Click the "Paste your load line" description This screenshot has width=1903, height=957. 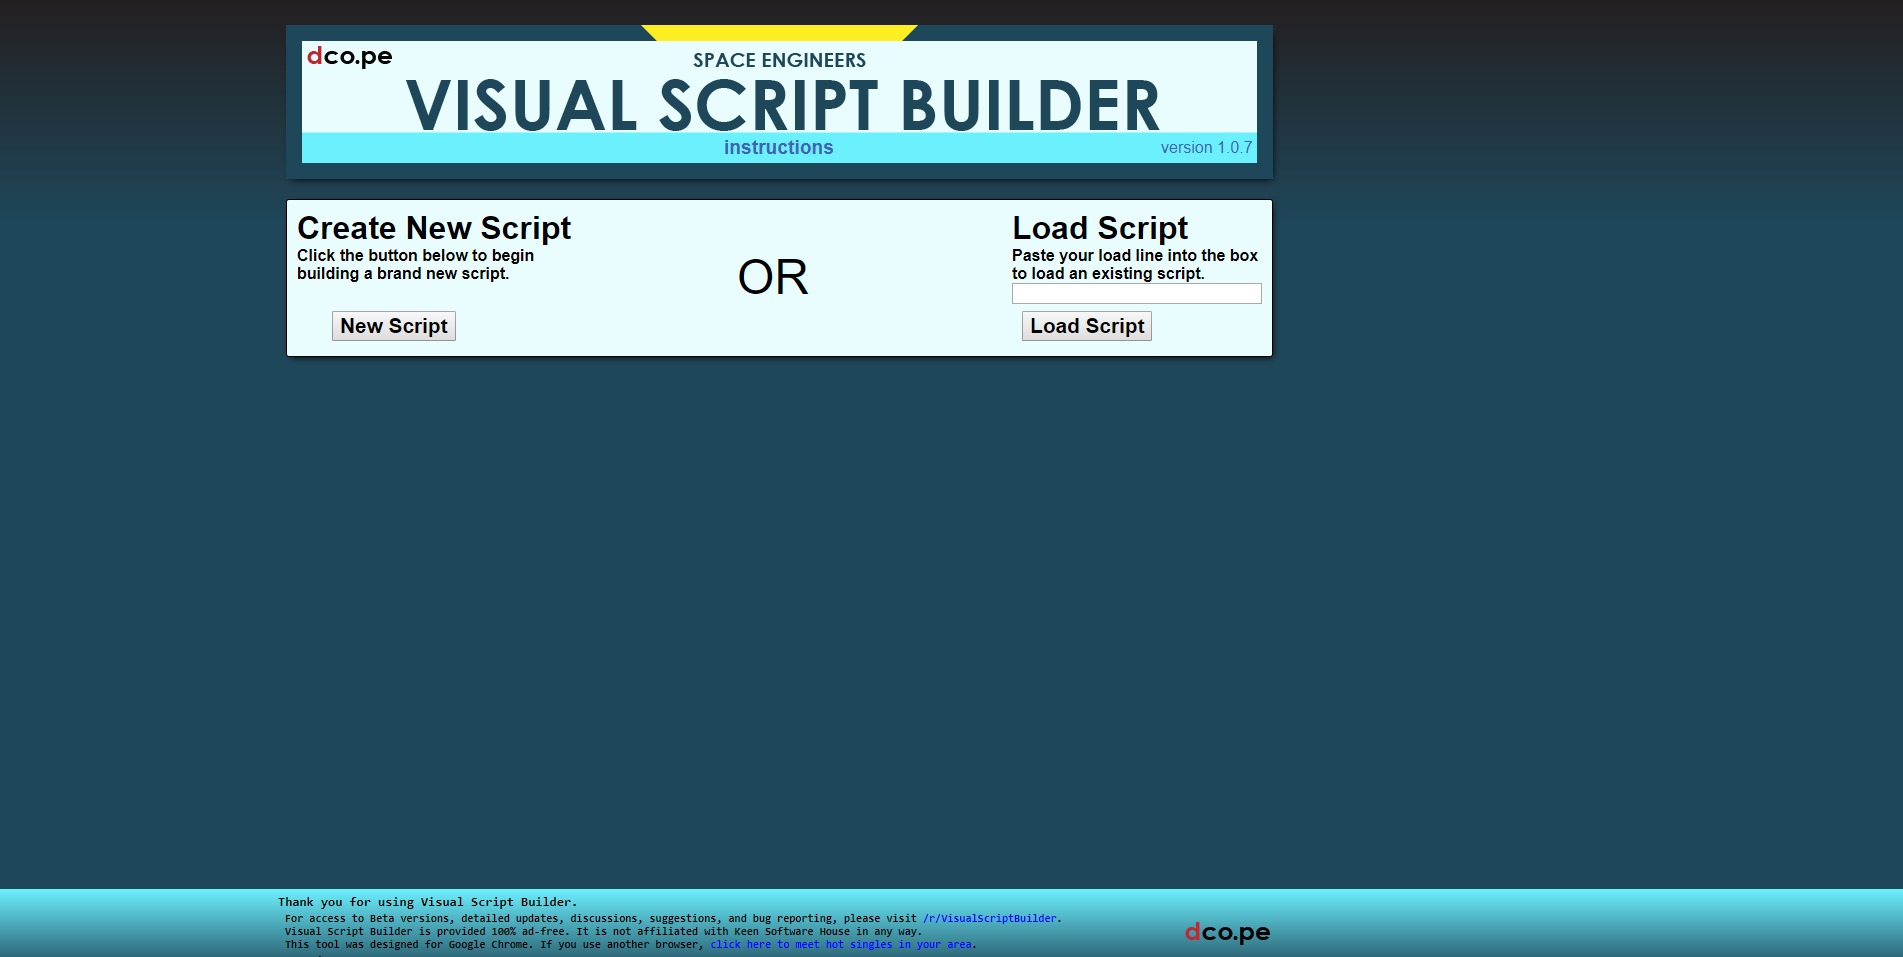pos(1134,265)
